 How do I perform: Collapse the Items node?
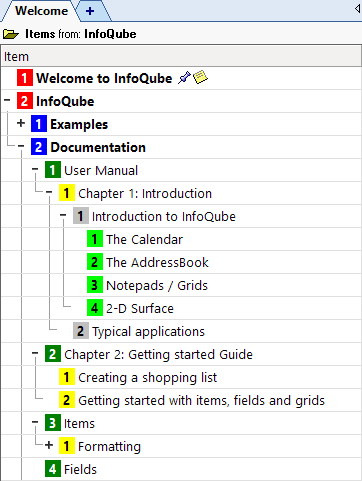pos(35,422)
